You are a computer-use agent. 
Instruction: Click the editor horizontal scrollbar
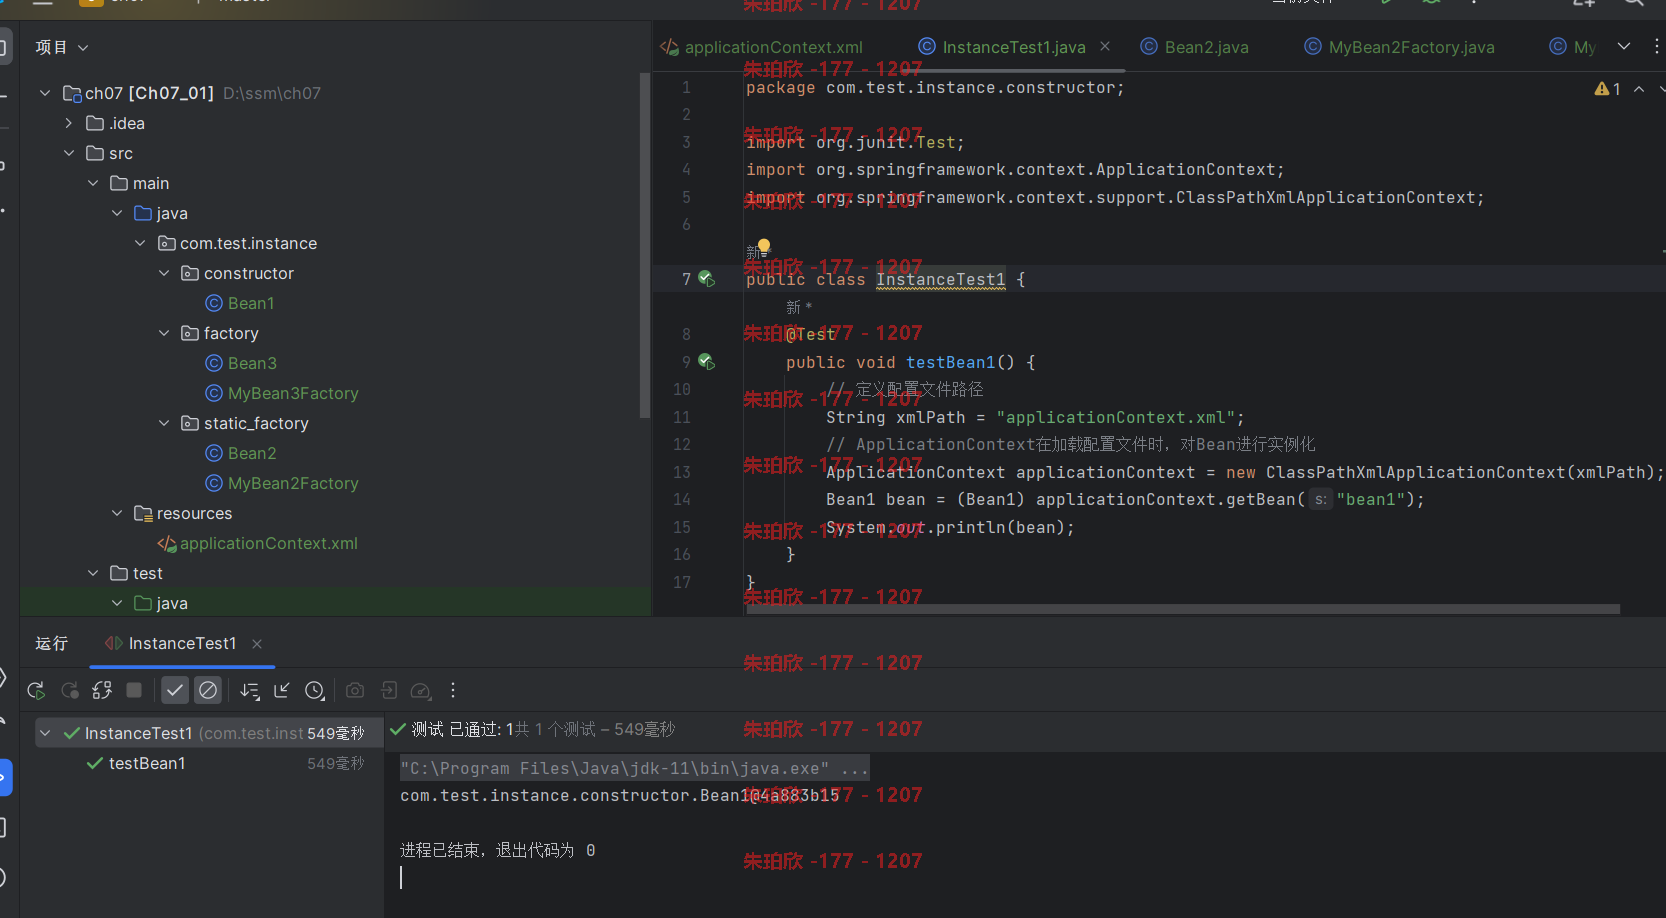1183,608
